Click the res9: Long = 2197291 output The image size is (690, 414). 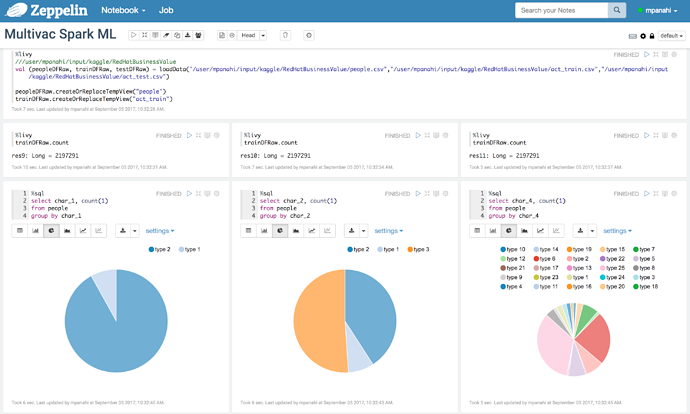click(x=45, y=155)
